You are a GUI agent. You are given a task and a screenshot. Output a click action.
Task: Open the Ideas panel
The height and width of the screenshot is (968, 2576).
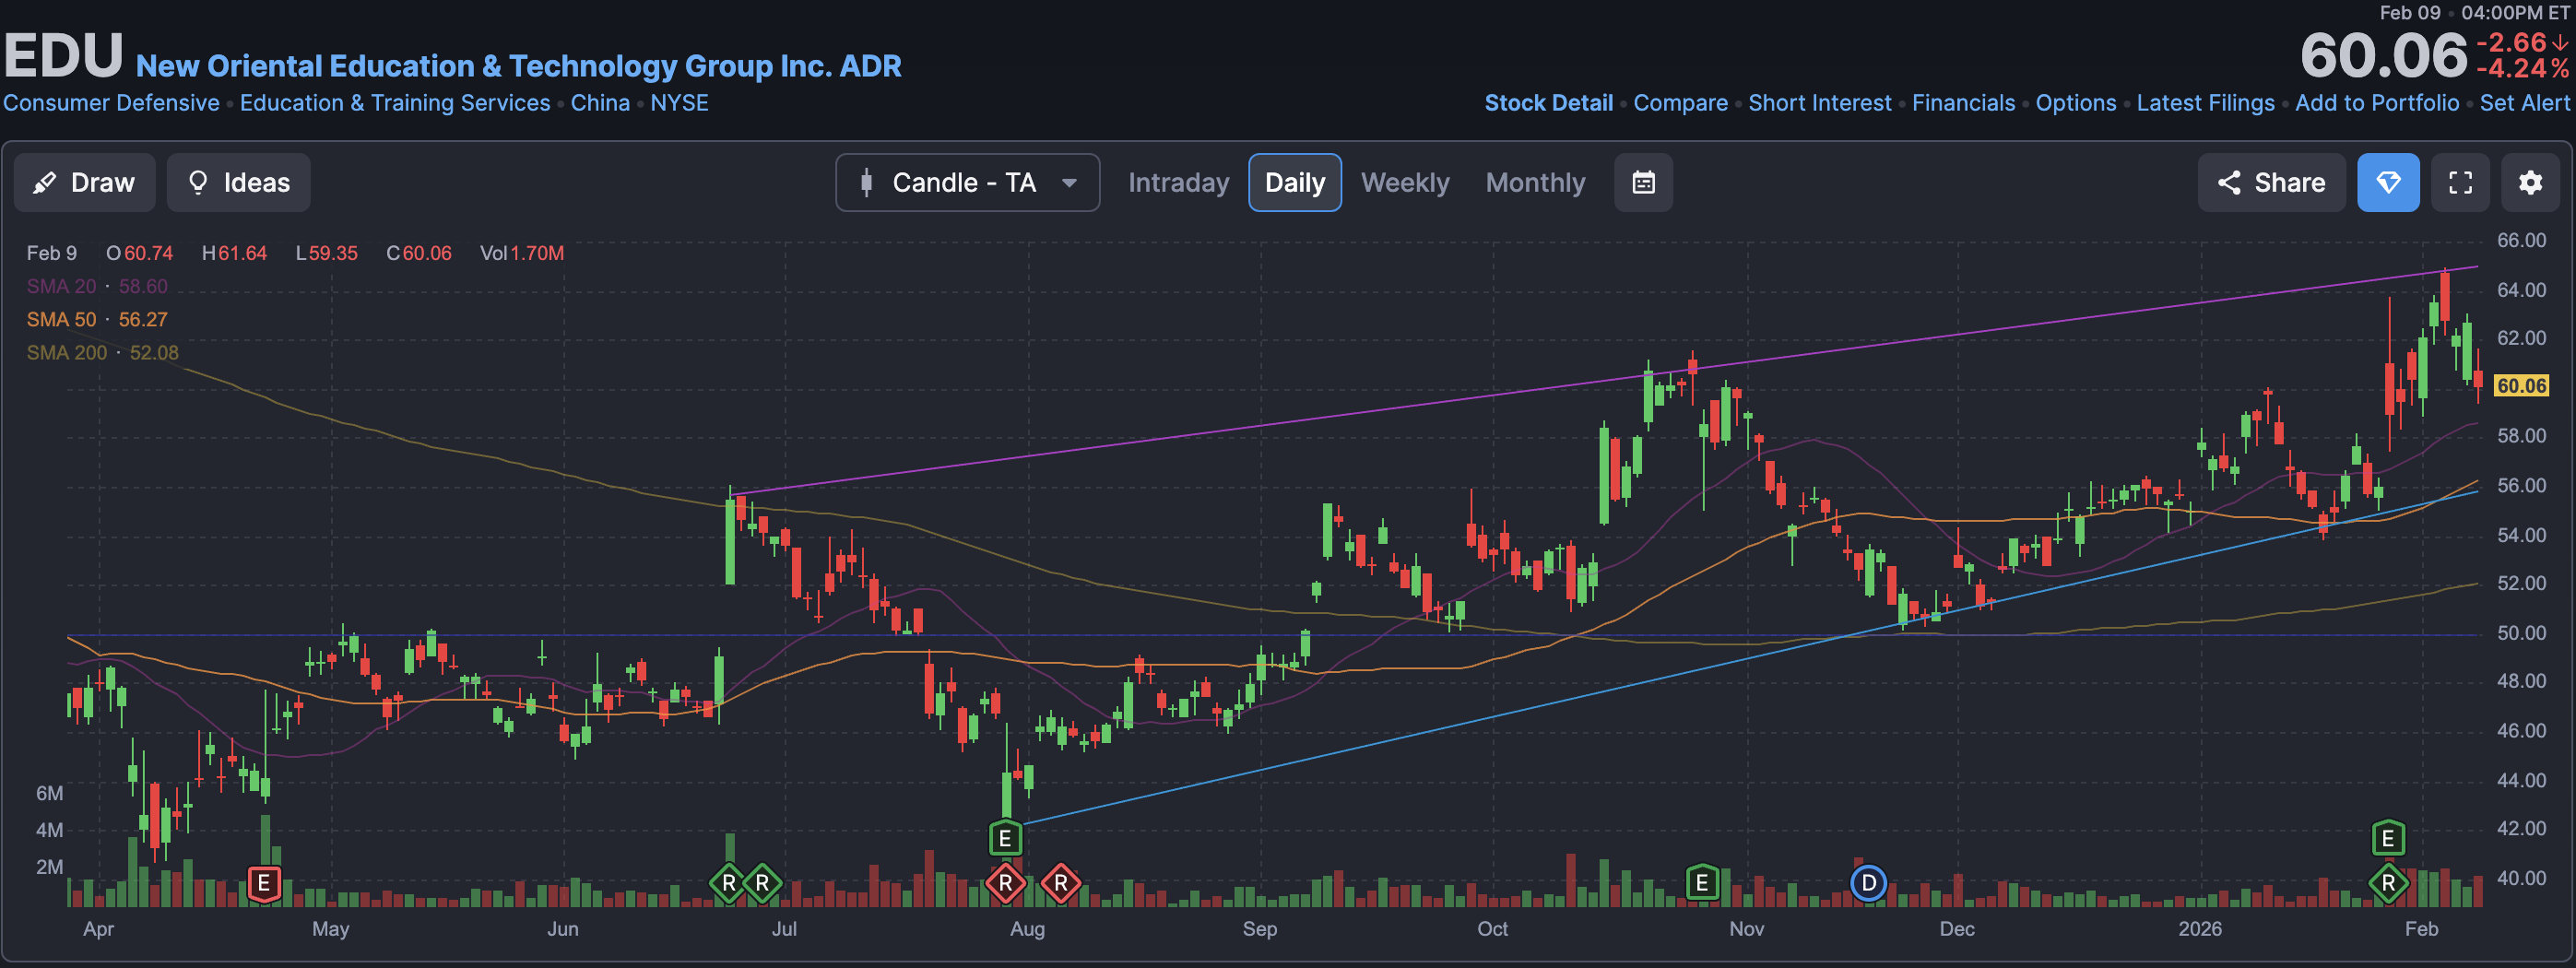coord(238,182)
